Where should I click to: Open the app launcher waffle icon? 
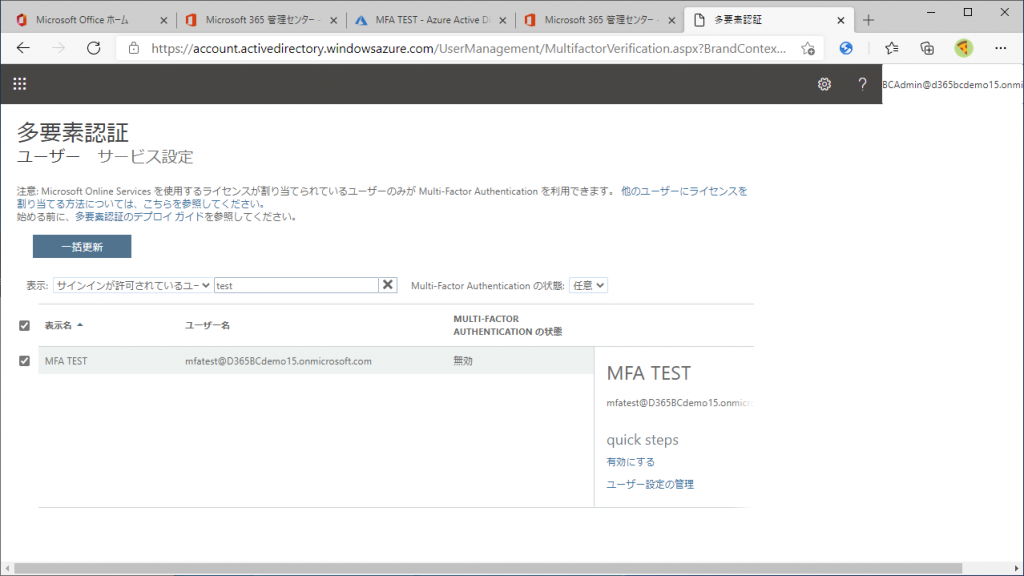coord(20,84)
